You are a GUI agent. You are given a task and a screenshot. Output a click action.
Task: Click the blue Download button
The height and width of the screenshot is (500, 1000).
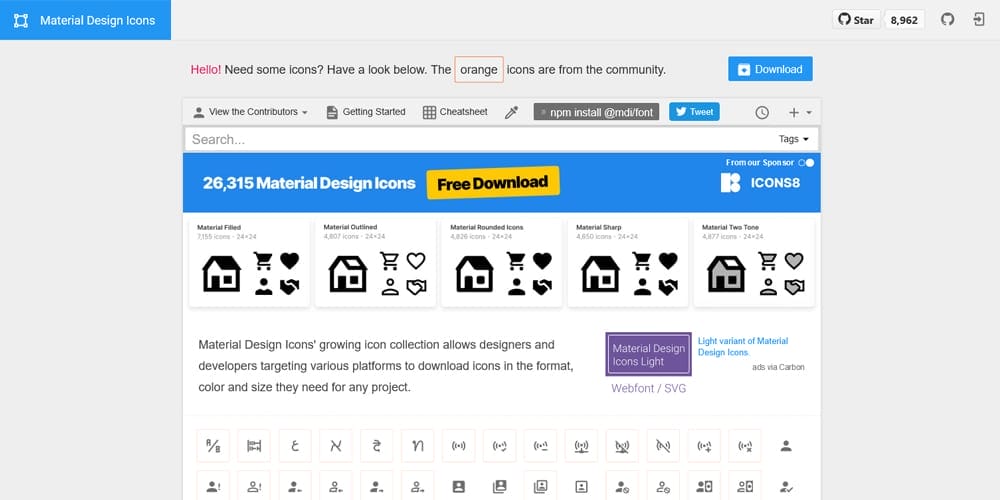770,69
